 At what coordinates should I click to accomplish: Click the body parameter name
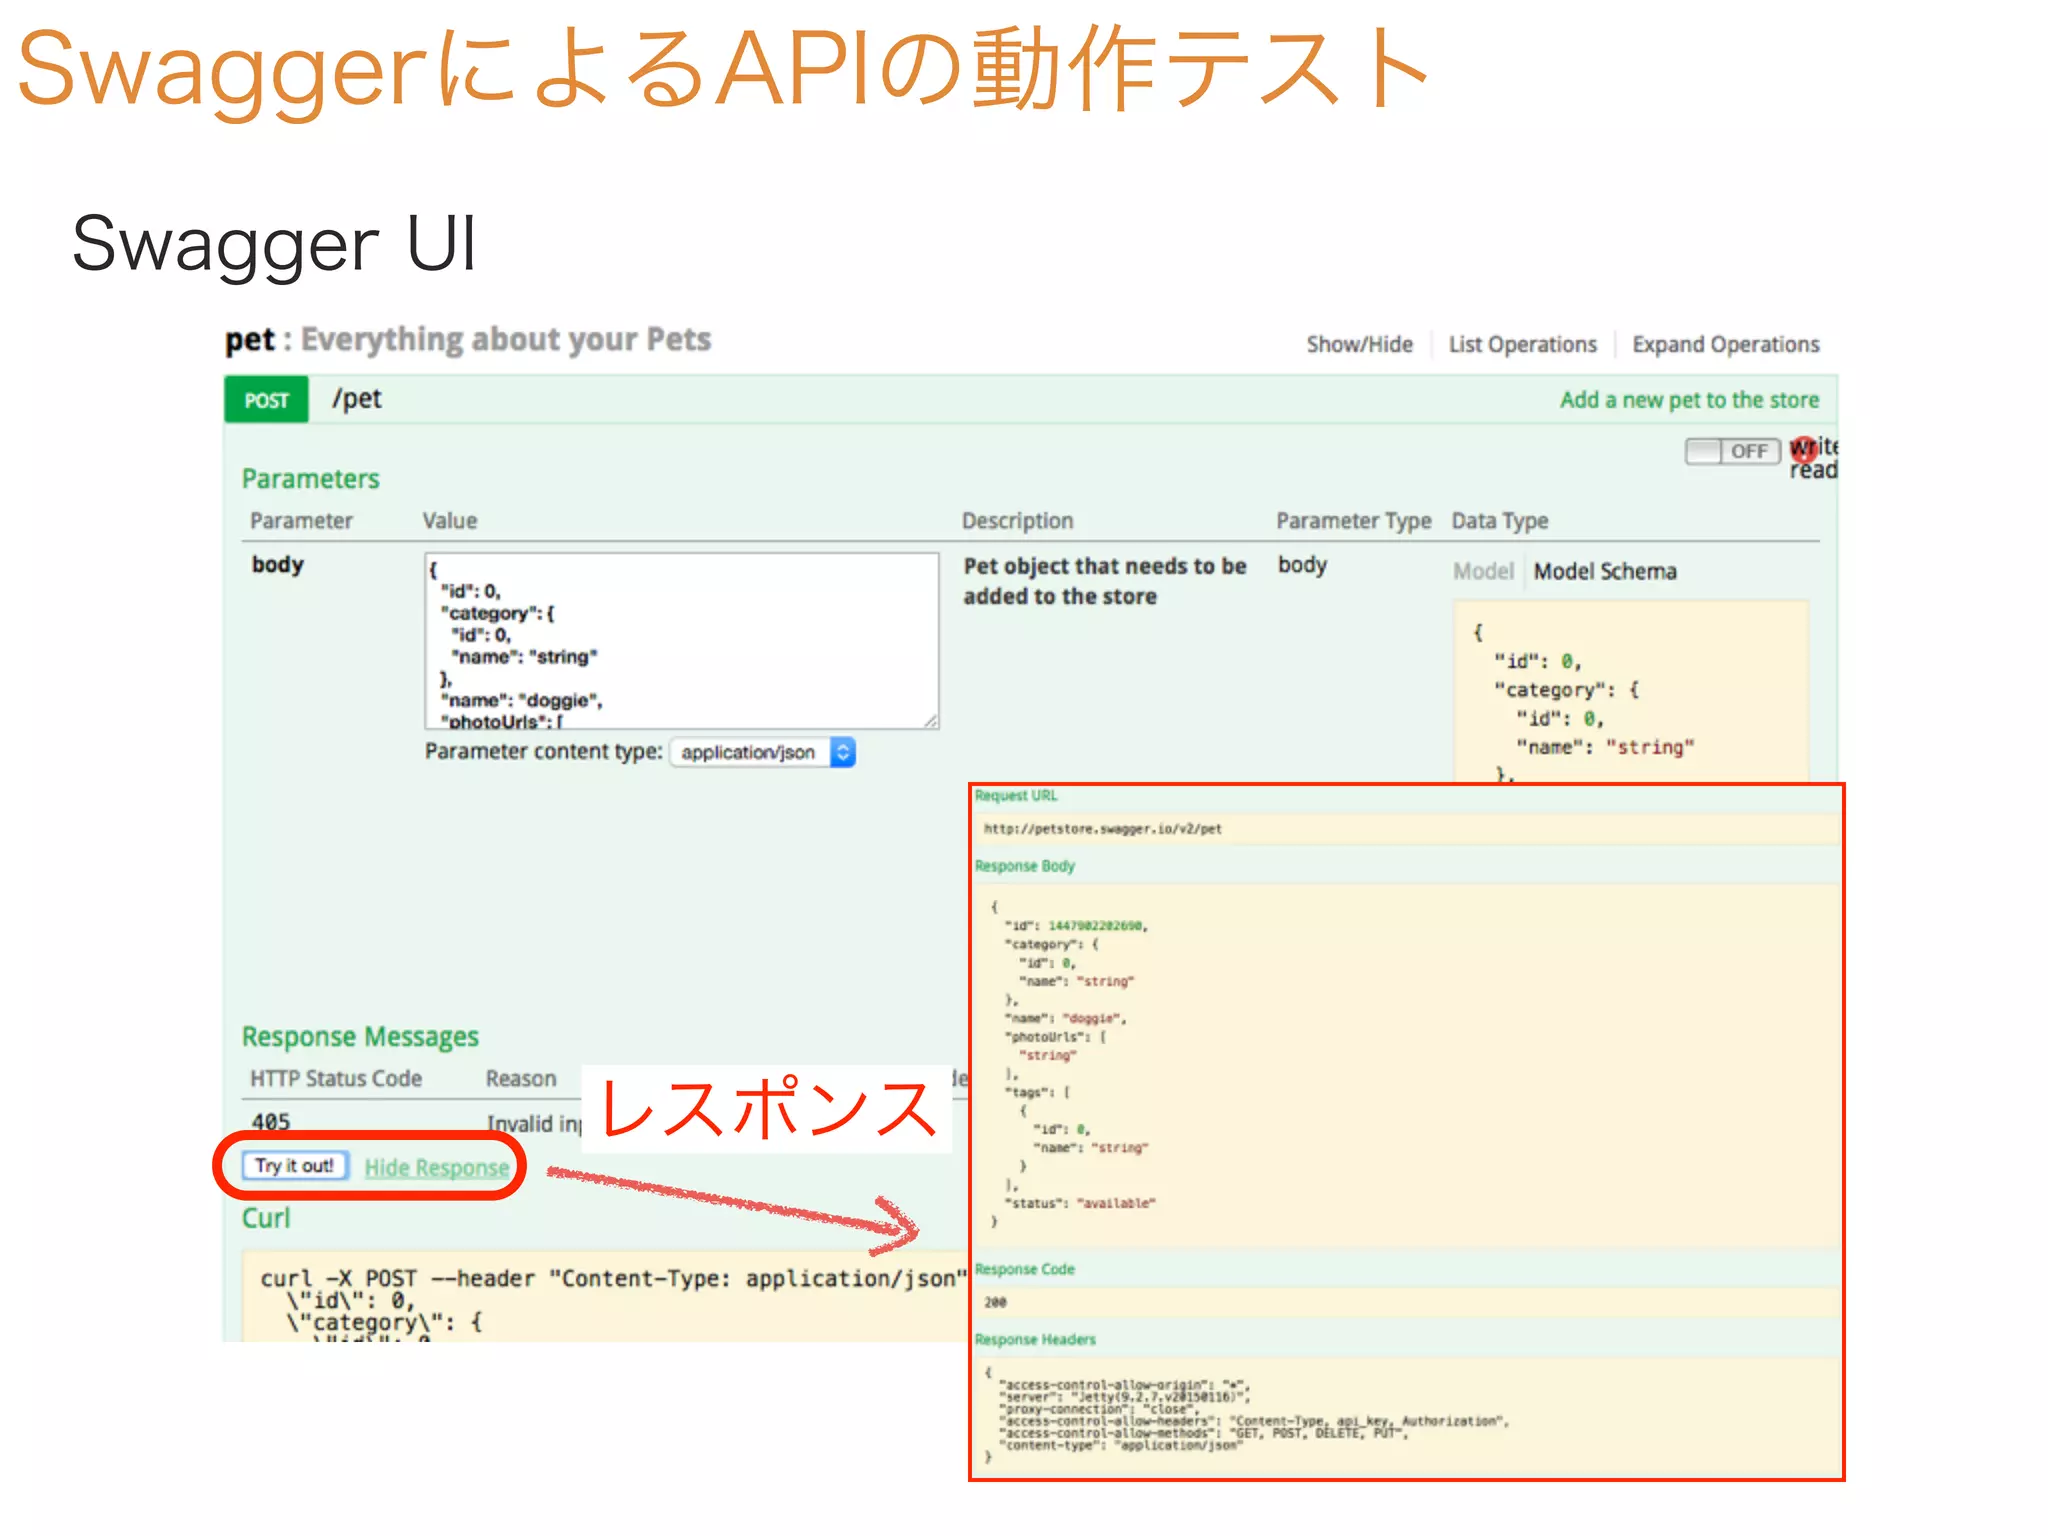(x=277, y=565)
